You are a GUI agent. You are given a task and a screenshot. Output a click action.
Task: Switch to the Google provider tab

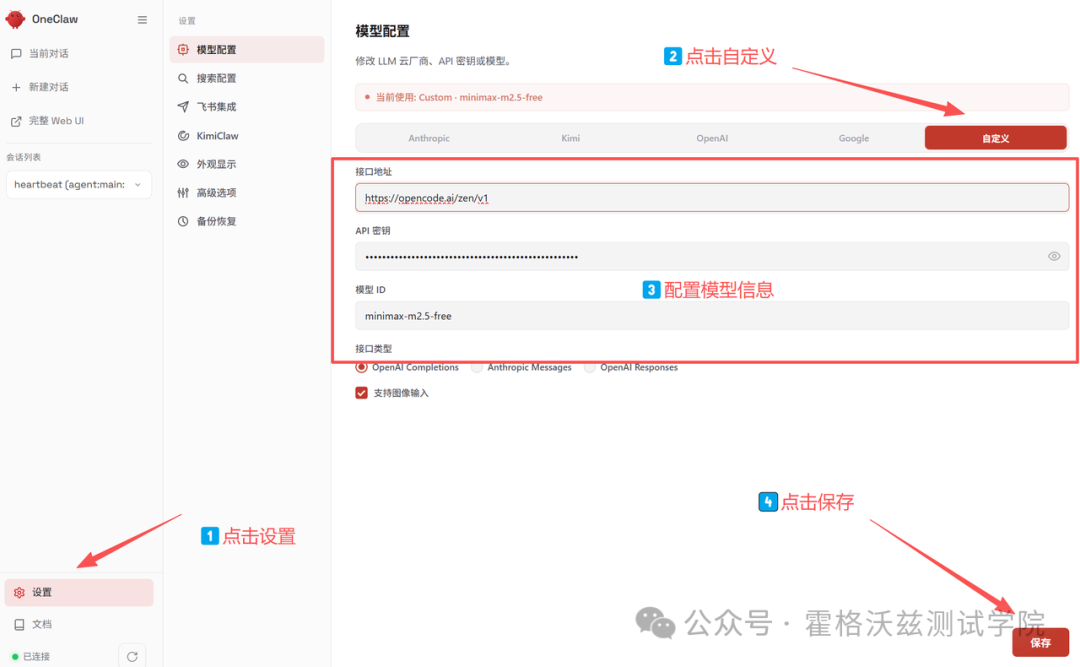point(854,138)
